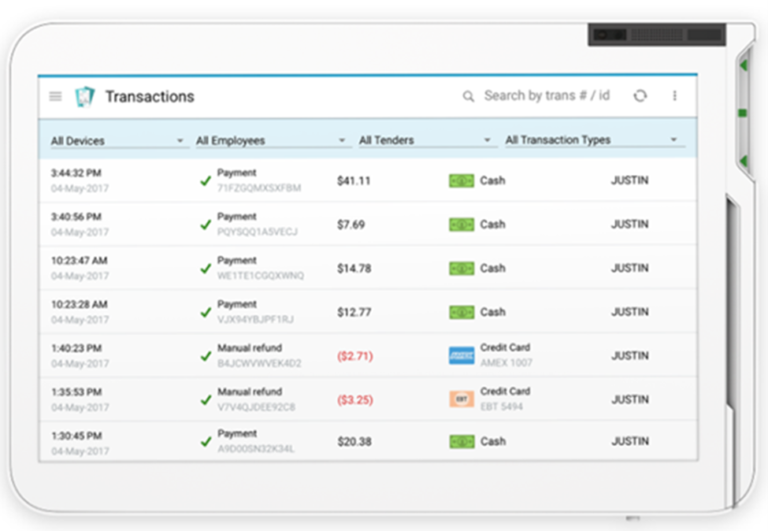Open the All Transaction Types dropdown
Image resolution: width=768 pixels, height=531 pixels.
point(590,141)
